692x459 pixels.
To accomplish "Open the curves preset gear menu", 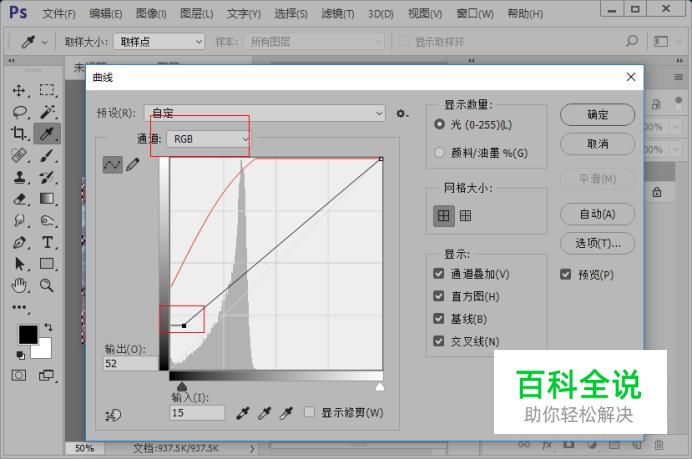I will click(401, 113).
